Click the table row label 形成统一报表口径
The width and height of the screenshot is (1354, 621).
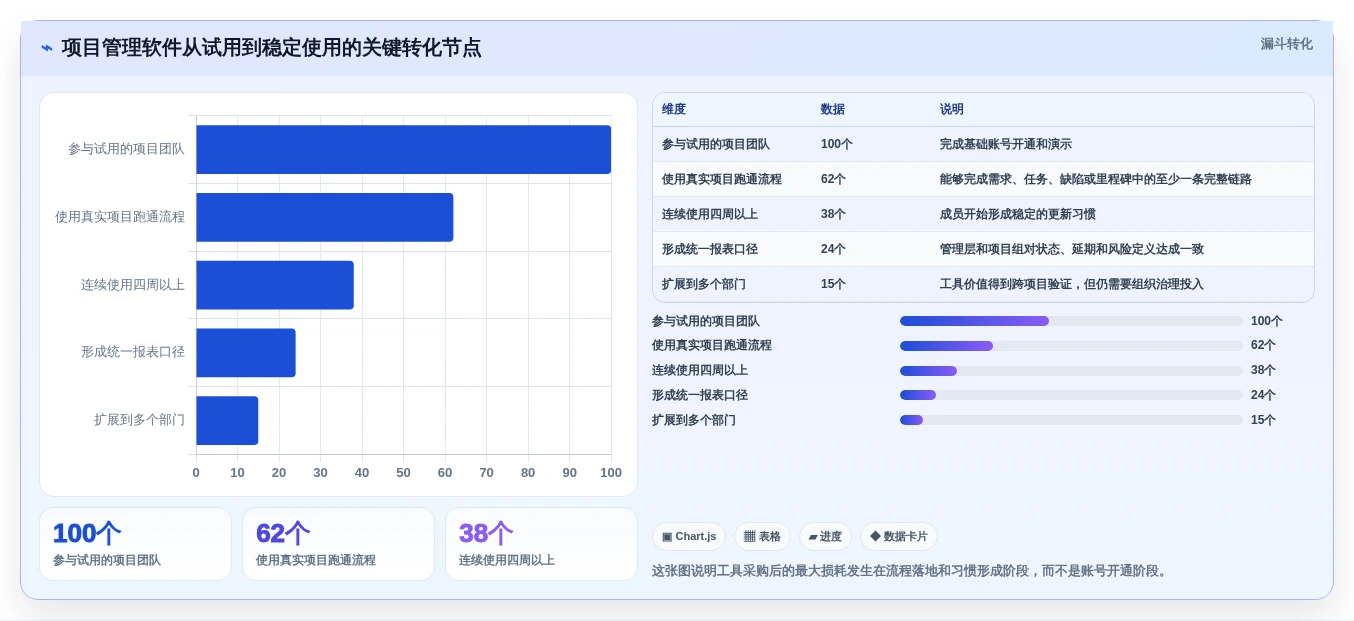pos(710,249)
